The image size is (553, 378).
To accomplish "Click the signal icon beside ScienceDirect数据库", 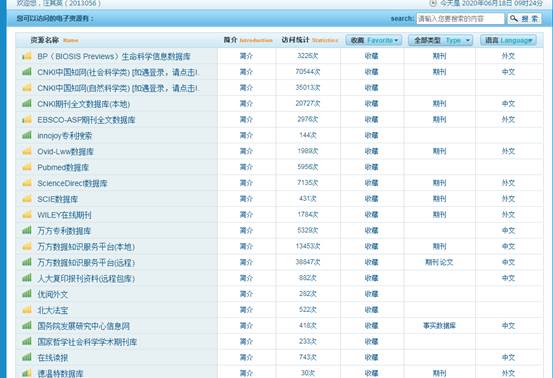I will 27,183.
